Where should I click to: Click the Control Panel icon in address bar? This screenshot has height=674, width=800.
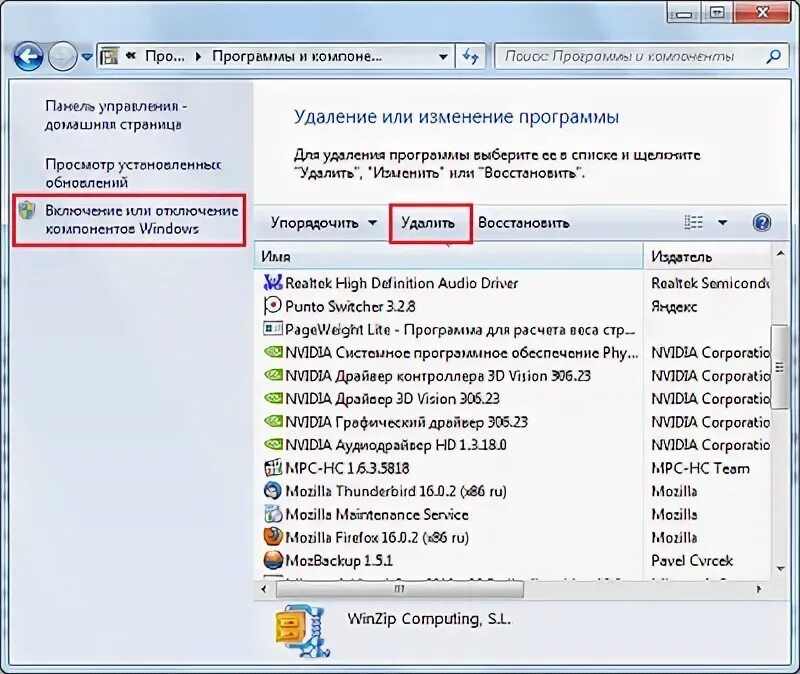[109, 56]
